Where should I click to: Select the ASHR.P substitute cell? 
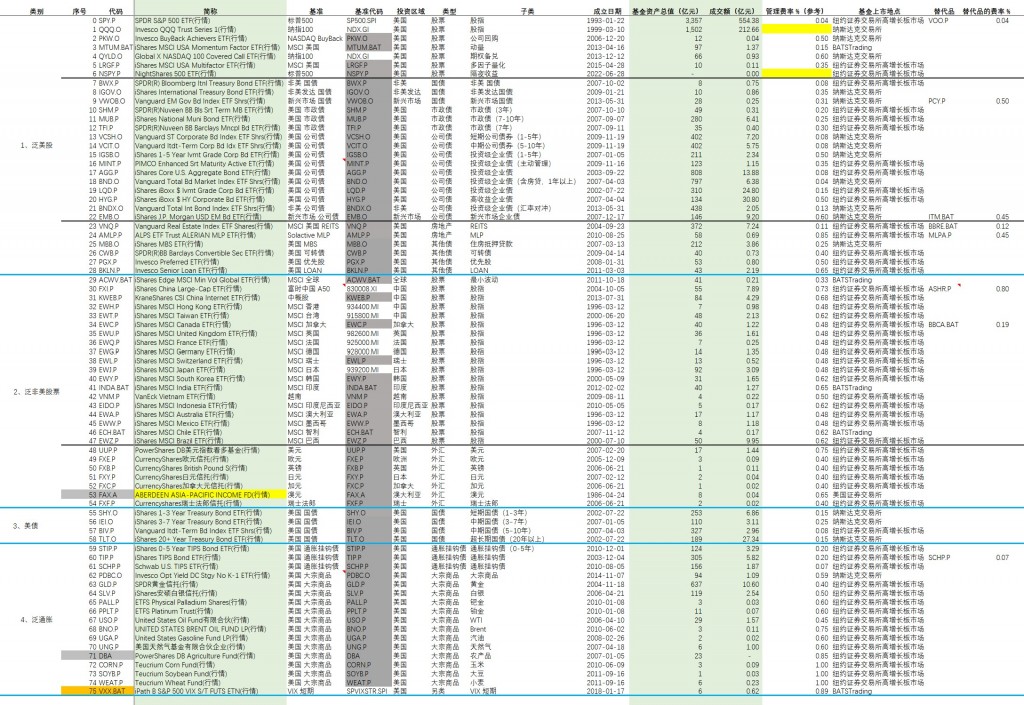point(940,289)
